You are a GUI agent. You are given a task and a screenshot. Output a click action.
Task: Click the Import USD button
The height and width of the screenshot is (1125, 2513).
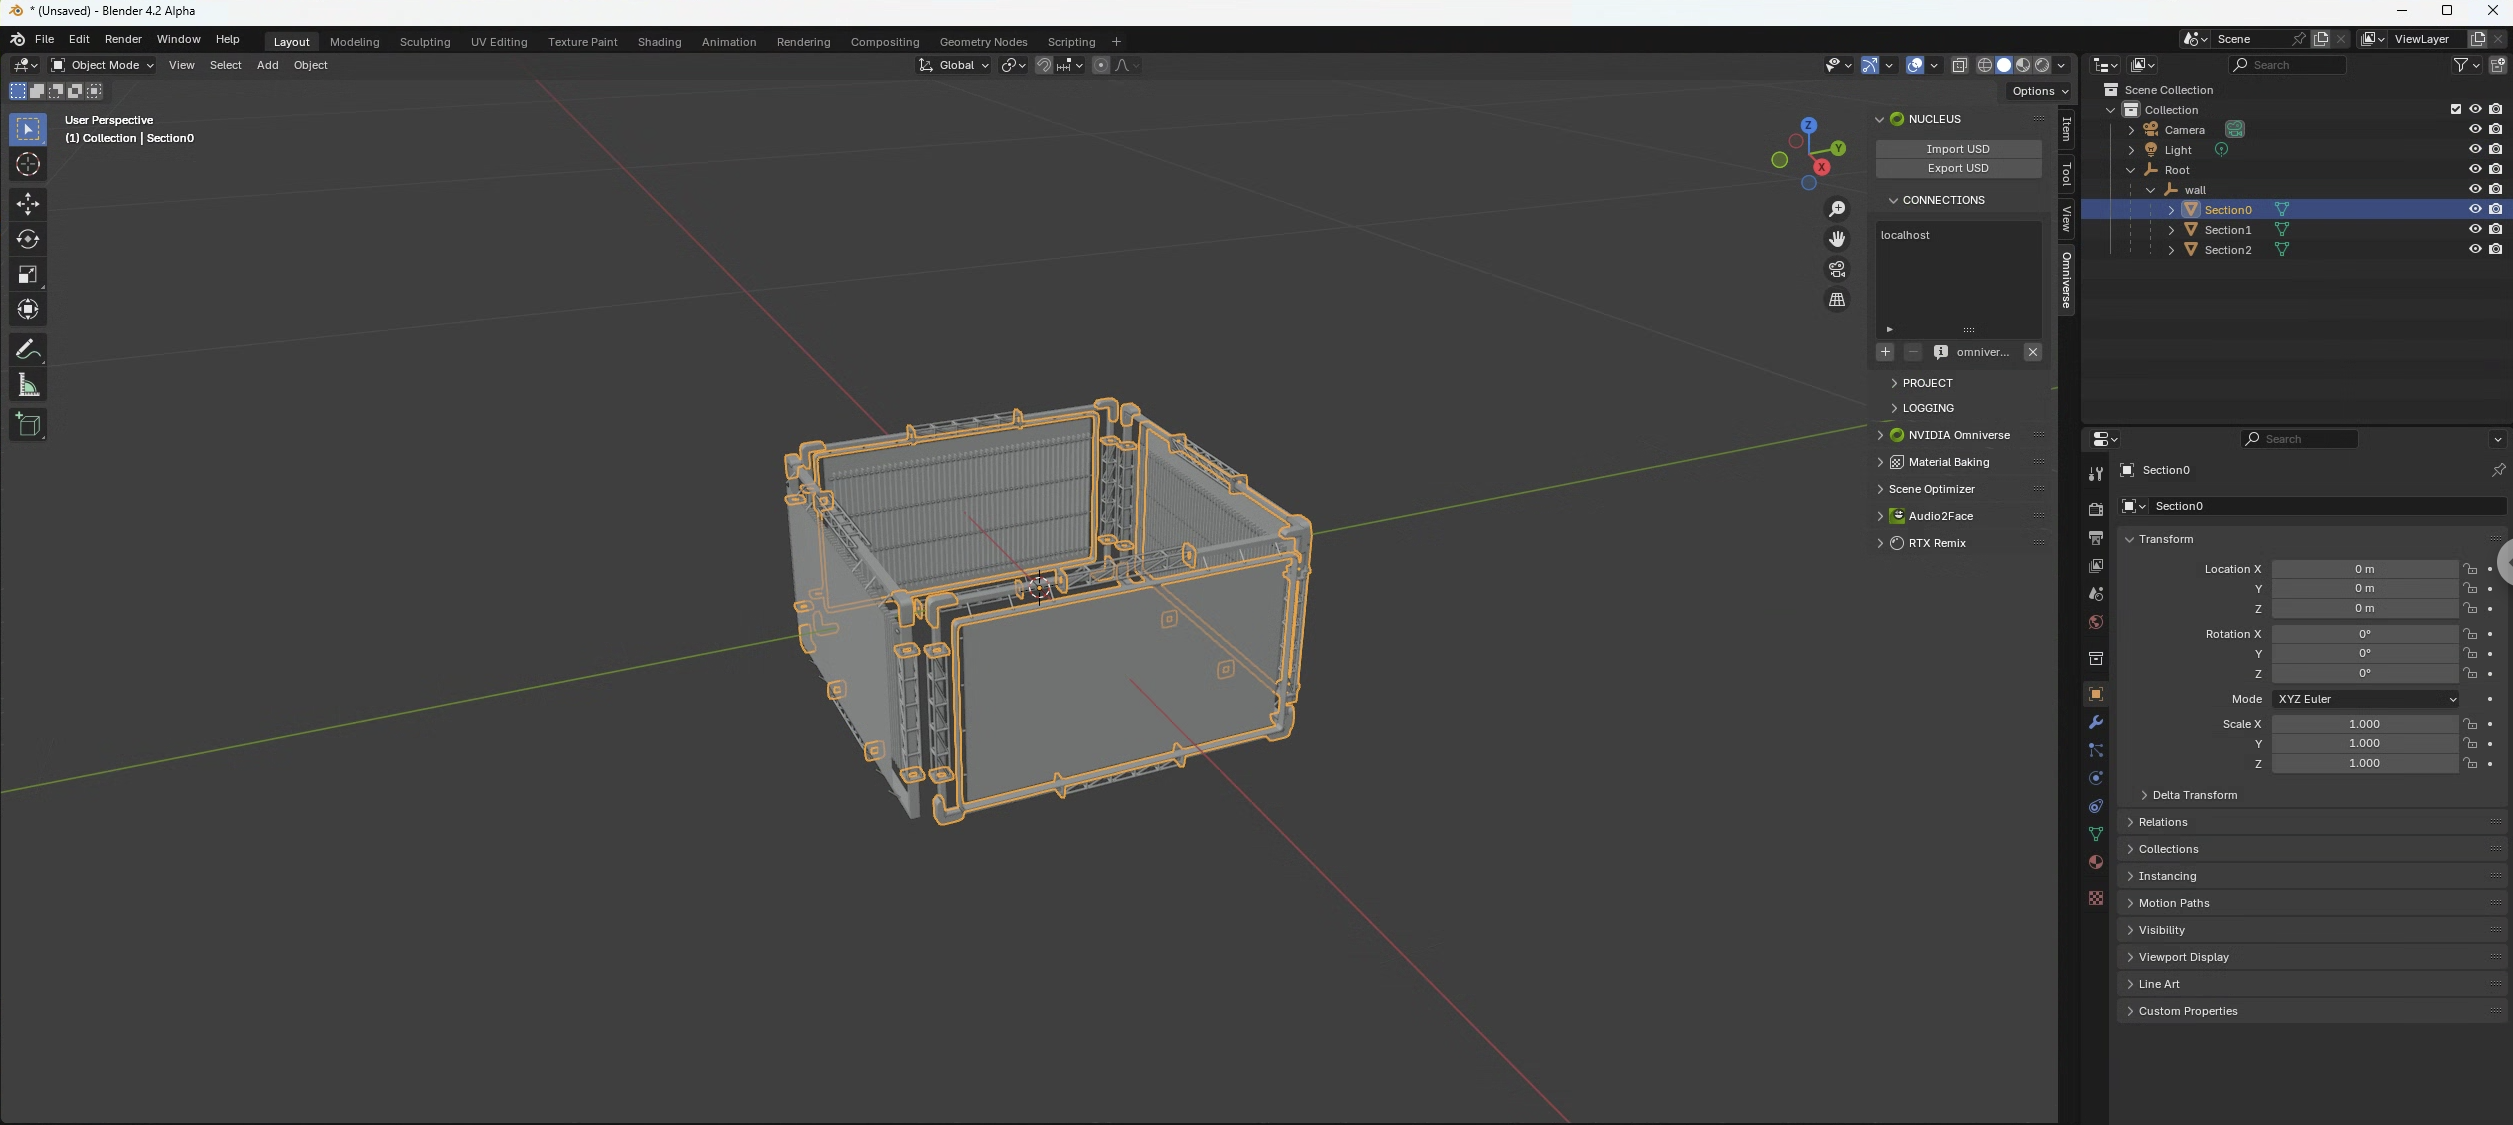(x=1957, y=149)
